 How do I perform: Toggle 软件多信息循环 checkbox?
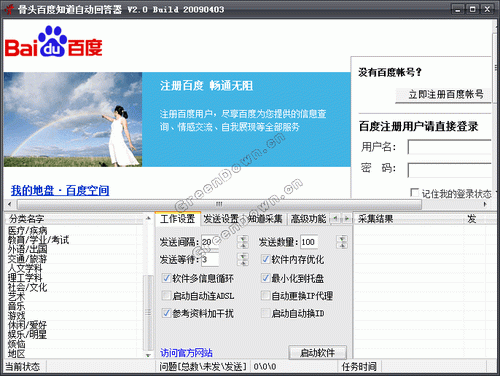coord(166,278)
